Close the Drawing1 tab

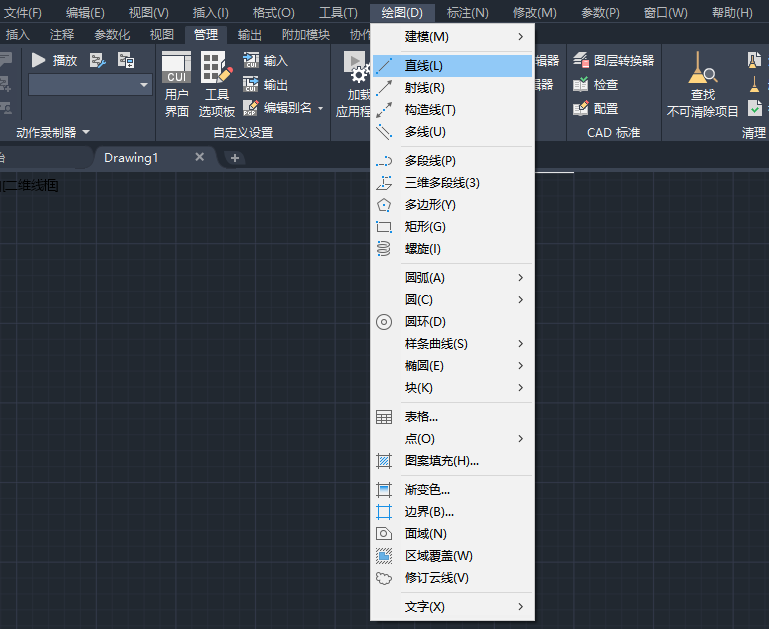(x=200, y=157)
